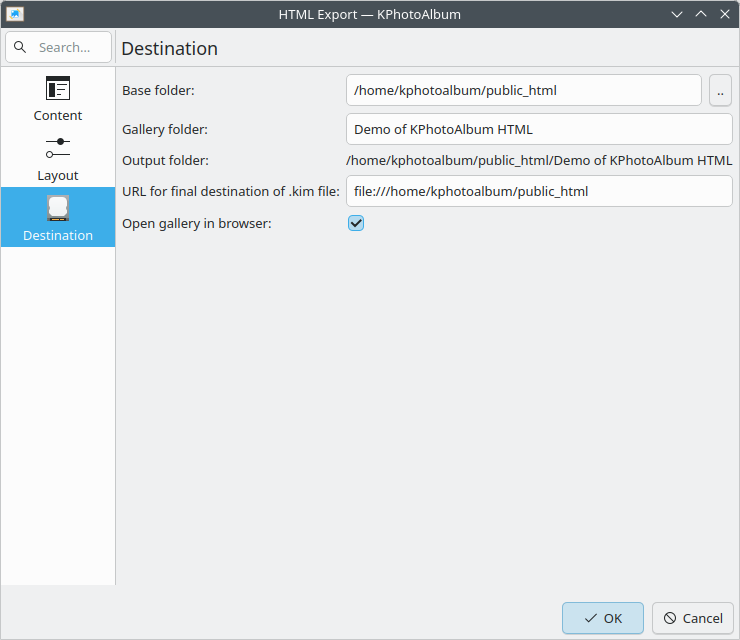
Task: Select the Destination drive icon
Action: point(58,208)
